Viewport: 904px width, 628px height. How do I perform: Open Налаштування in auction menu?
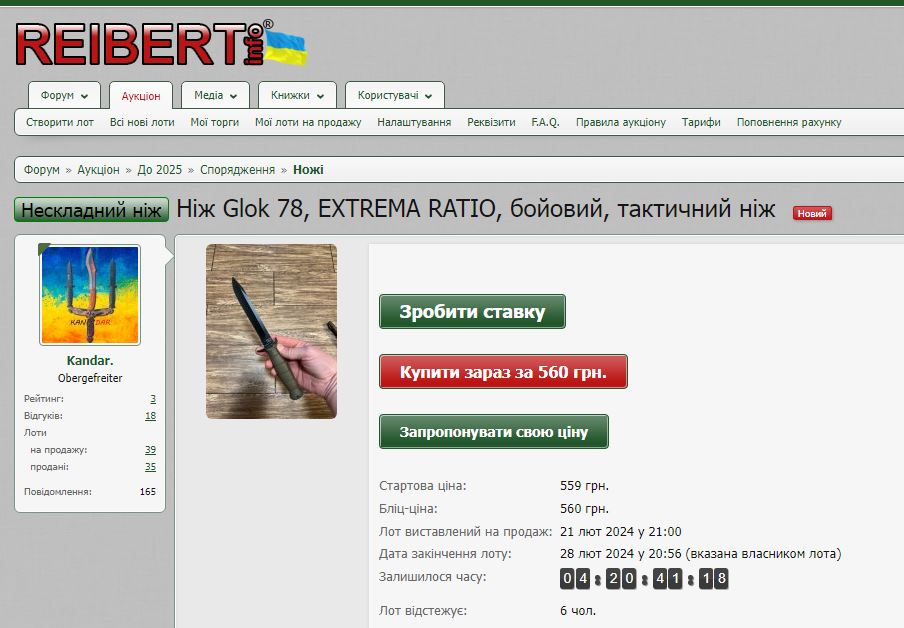(x=414, y=122)
